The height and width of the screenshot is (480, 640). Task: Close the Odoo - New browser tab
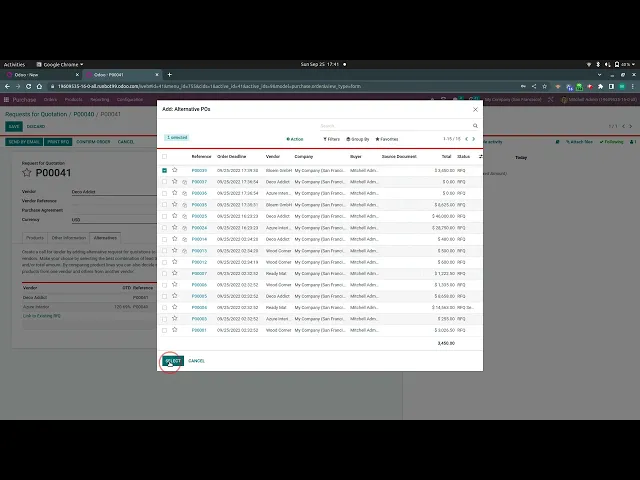point(77,75)
